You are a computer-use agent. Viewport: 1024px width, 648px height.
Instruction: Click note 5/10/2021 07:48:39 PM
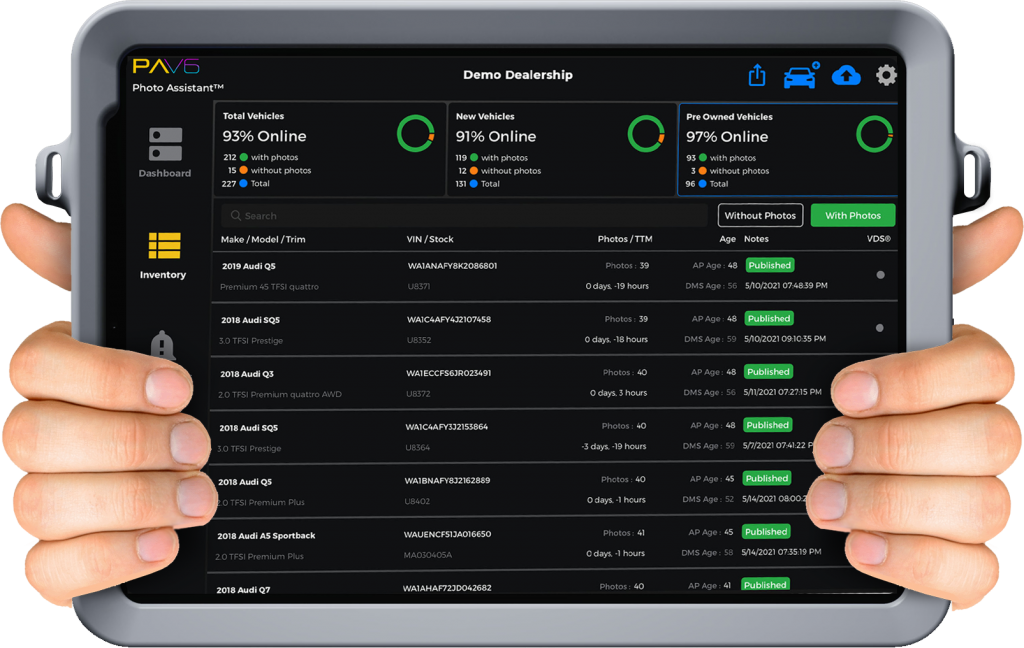pos(786,285)
